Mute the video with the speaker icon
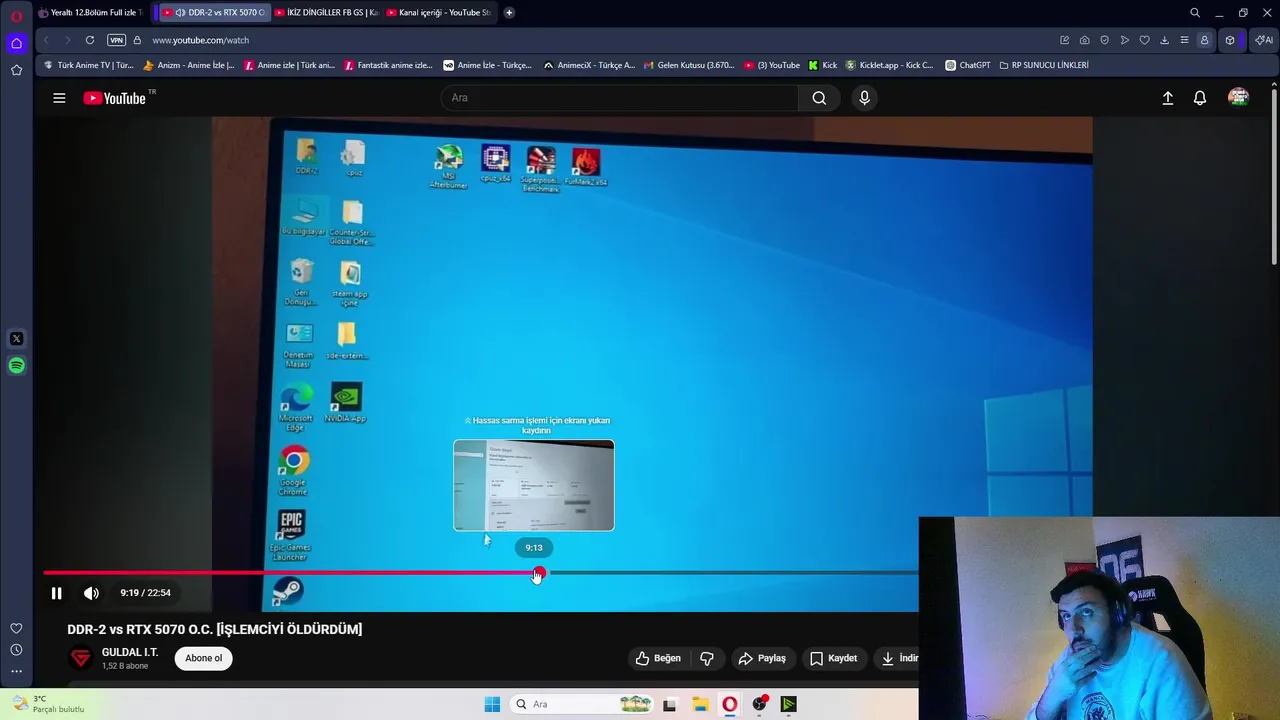1280x720 pixels. (91, 593)
